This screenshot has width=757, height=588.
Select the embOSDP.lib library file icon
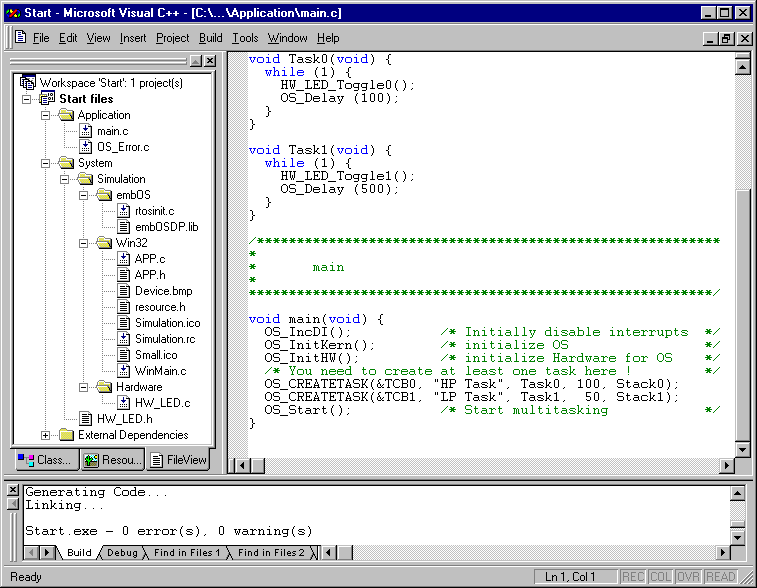123,227
